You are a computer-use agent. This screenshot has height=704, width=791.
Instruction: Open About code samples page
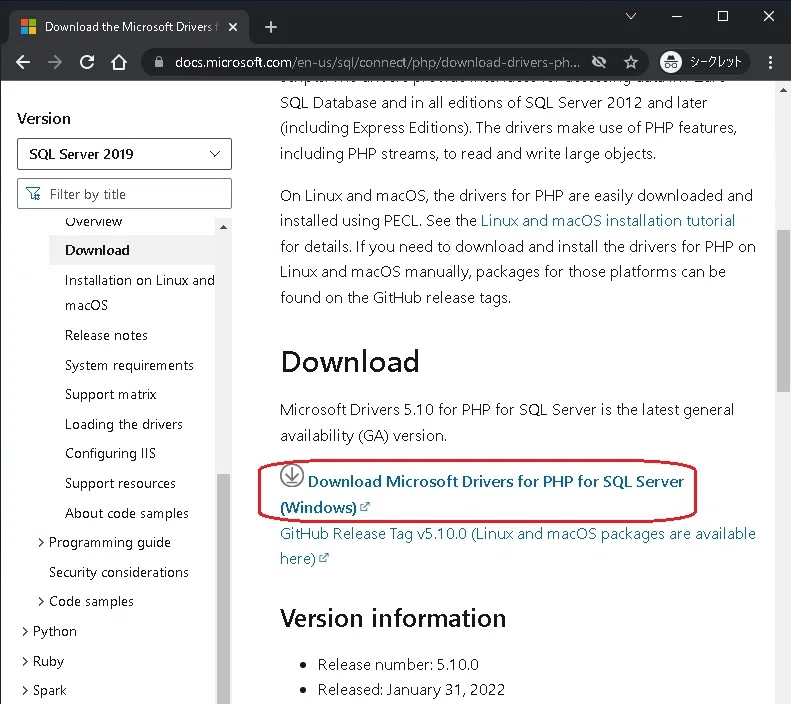tap(127, 513)
